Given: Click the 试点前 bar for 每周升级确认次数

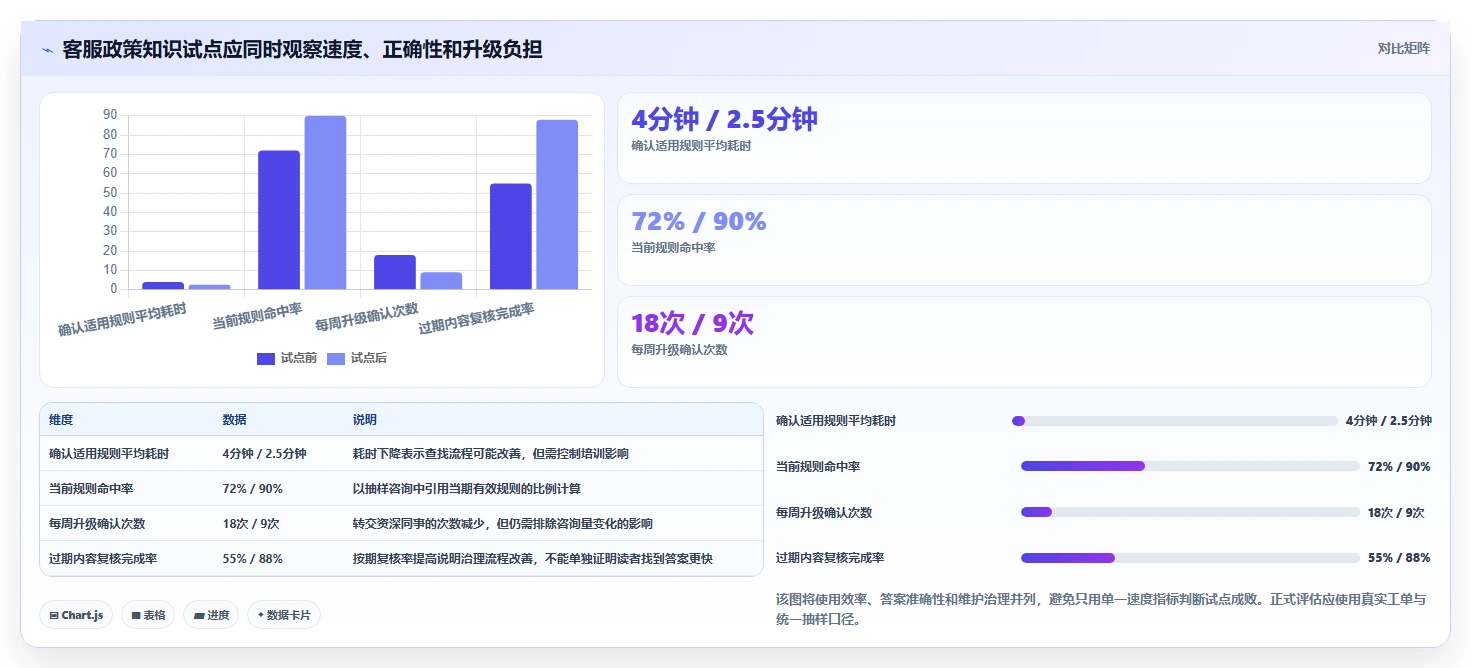Looking at the screenshot, I should 395,272.
